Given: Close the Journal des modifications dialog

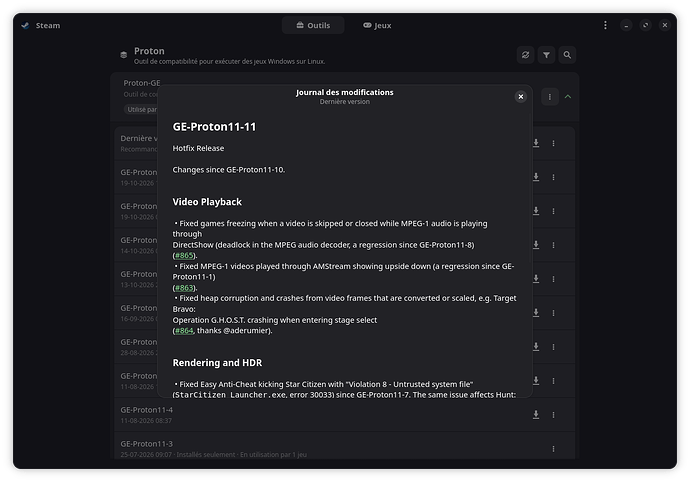Looking at the screenshot, I should click(x=521, y=96).
